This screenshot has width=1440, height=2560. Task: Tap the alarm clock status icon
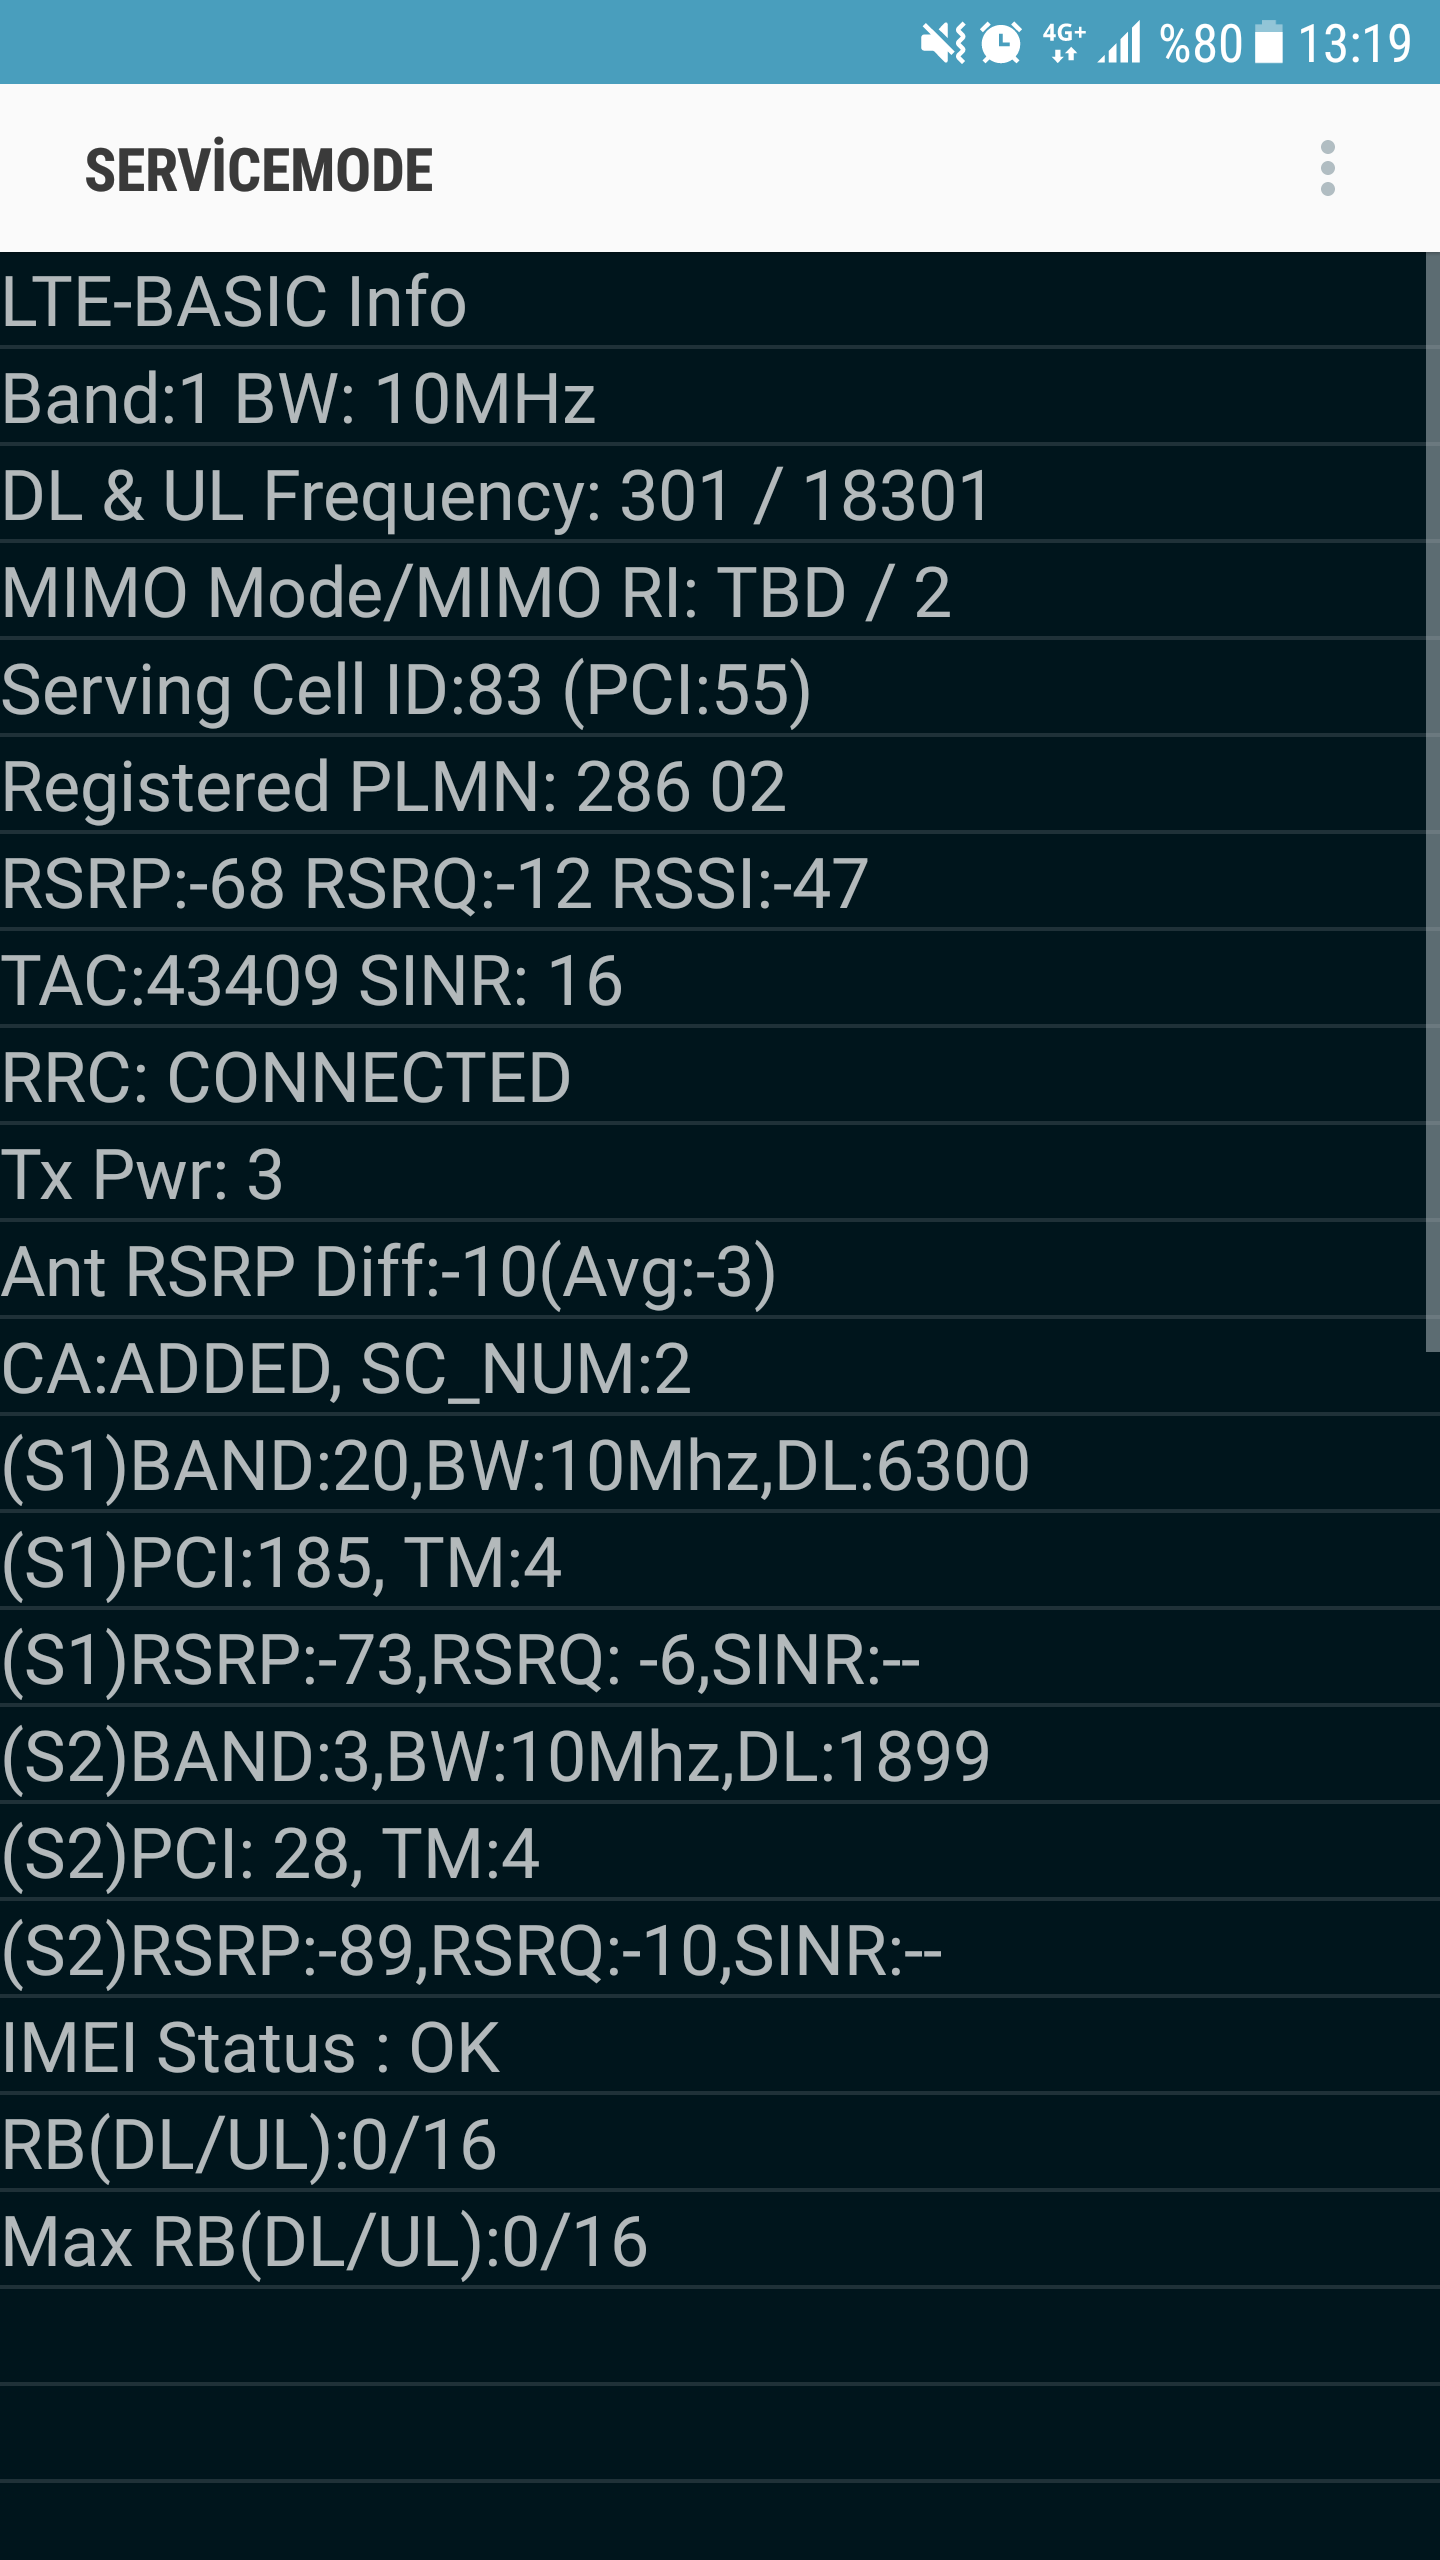coord(1001,43)
